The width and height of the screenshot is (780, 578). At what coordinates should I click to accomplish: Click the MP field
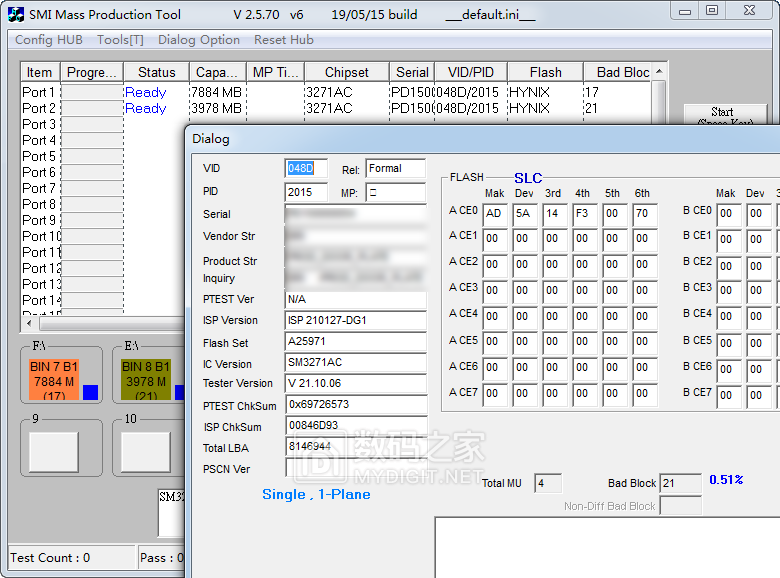pos(395,192)
